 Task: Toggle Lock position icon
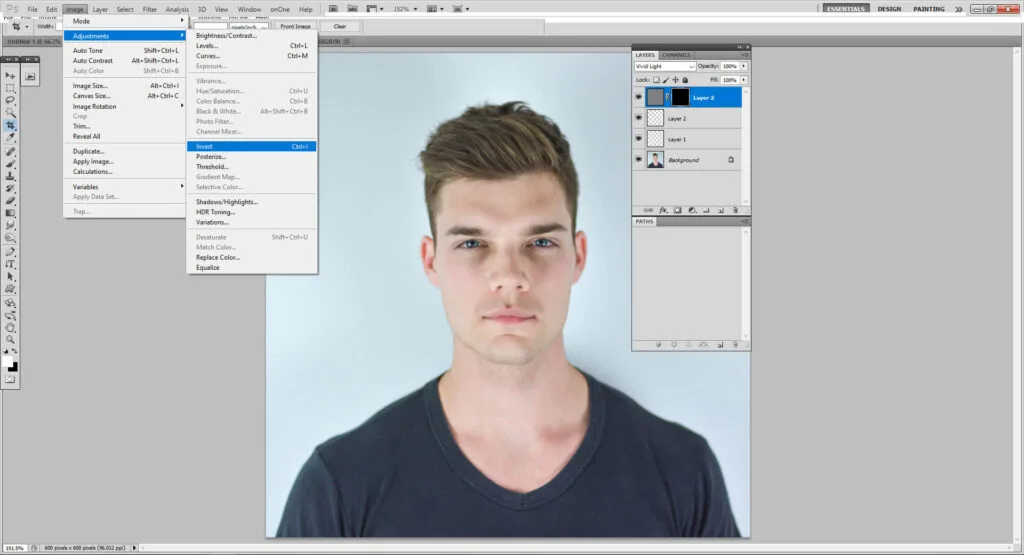(675, 80)
